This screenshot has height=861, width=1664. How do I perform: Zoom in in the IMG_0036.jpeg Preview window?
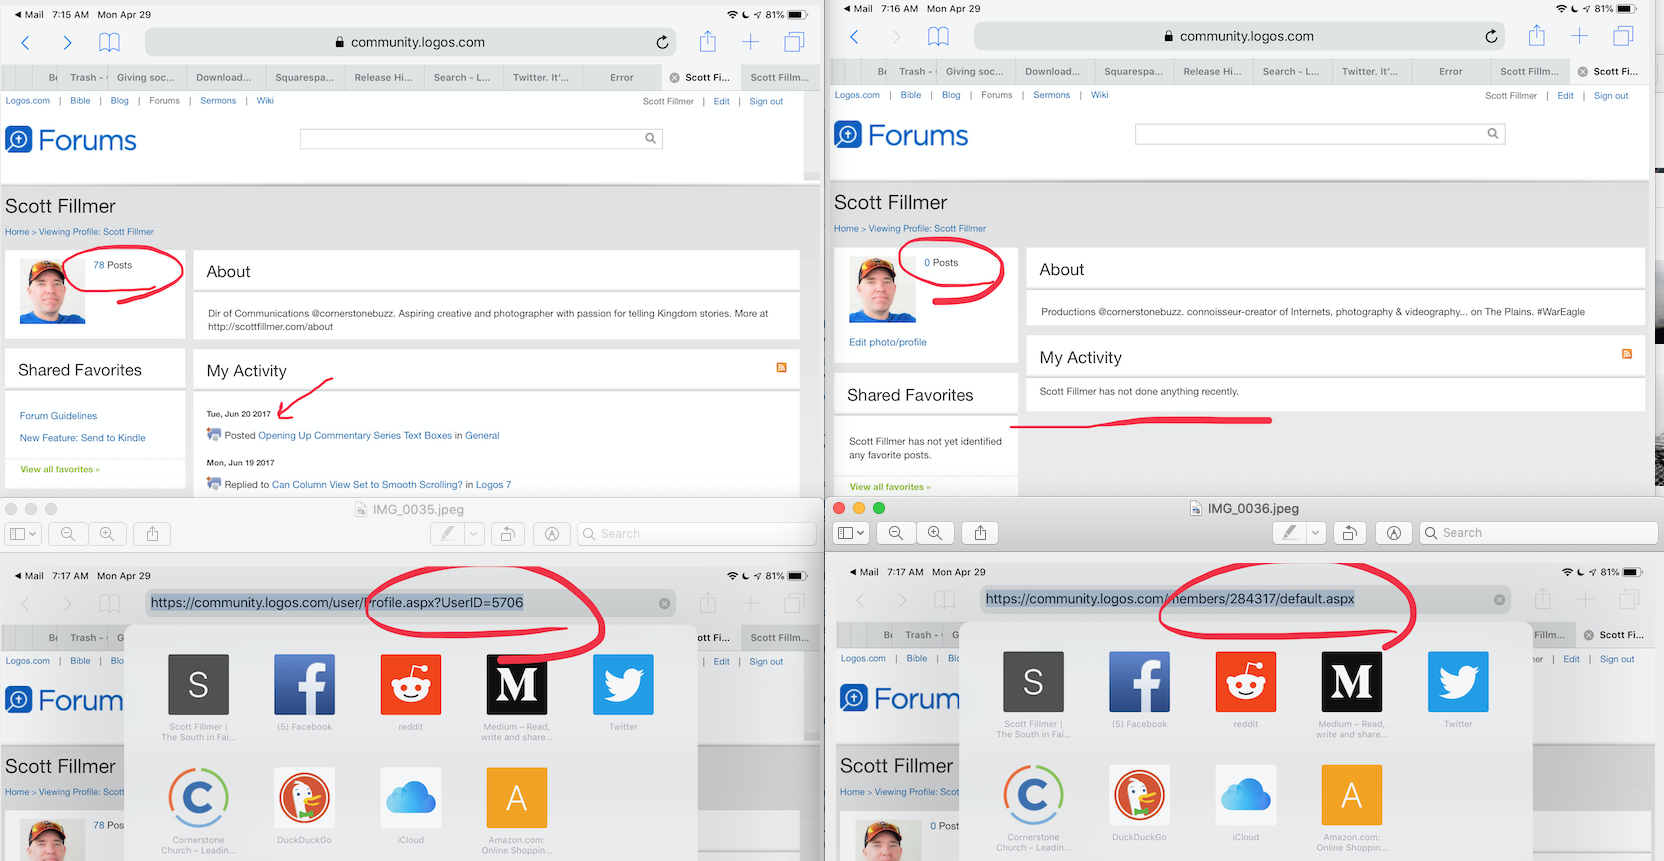935,533
